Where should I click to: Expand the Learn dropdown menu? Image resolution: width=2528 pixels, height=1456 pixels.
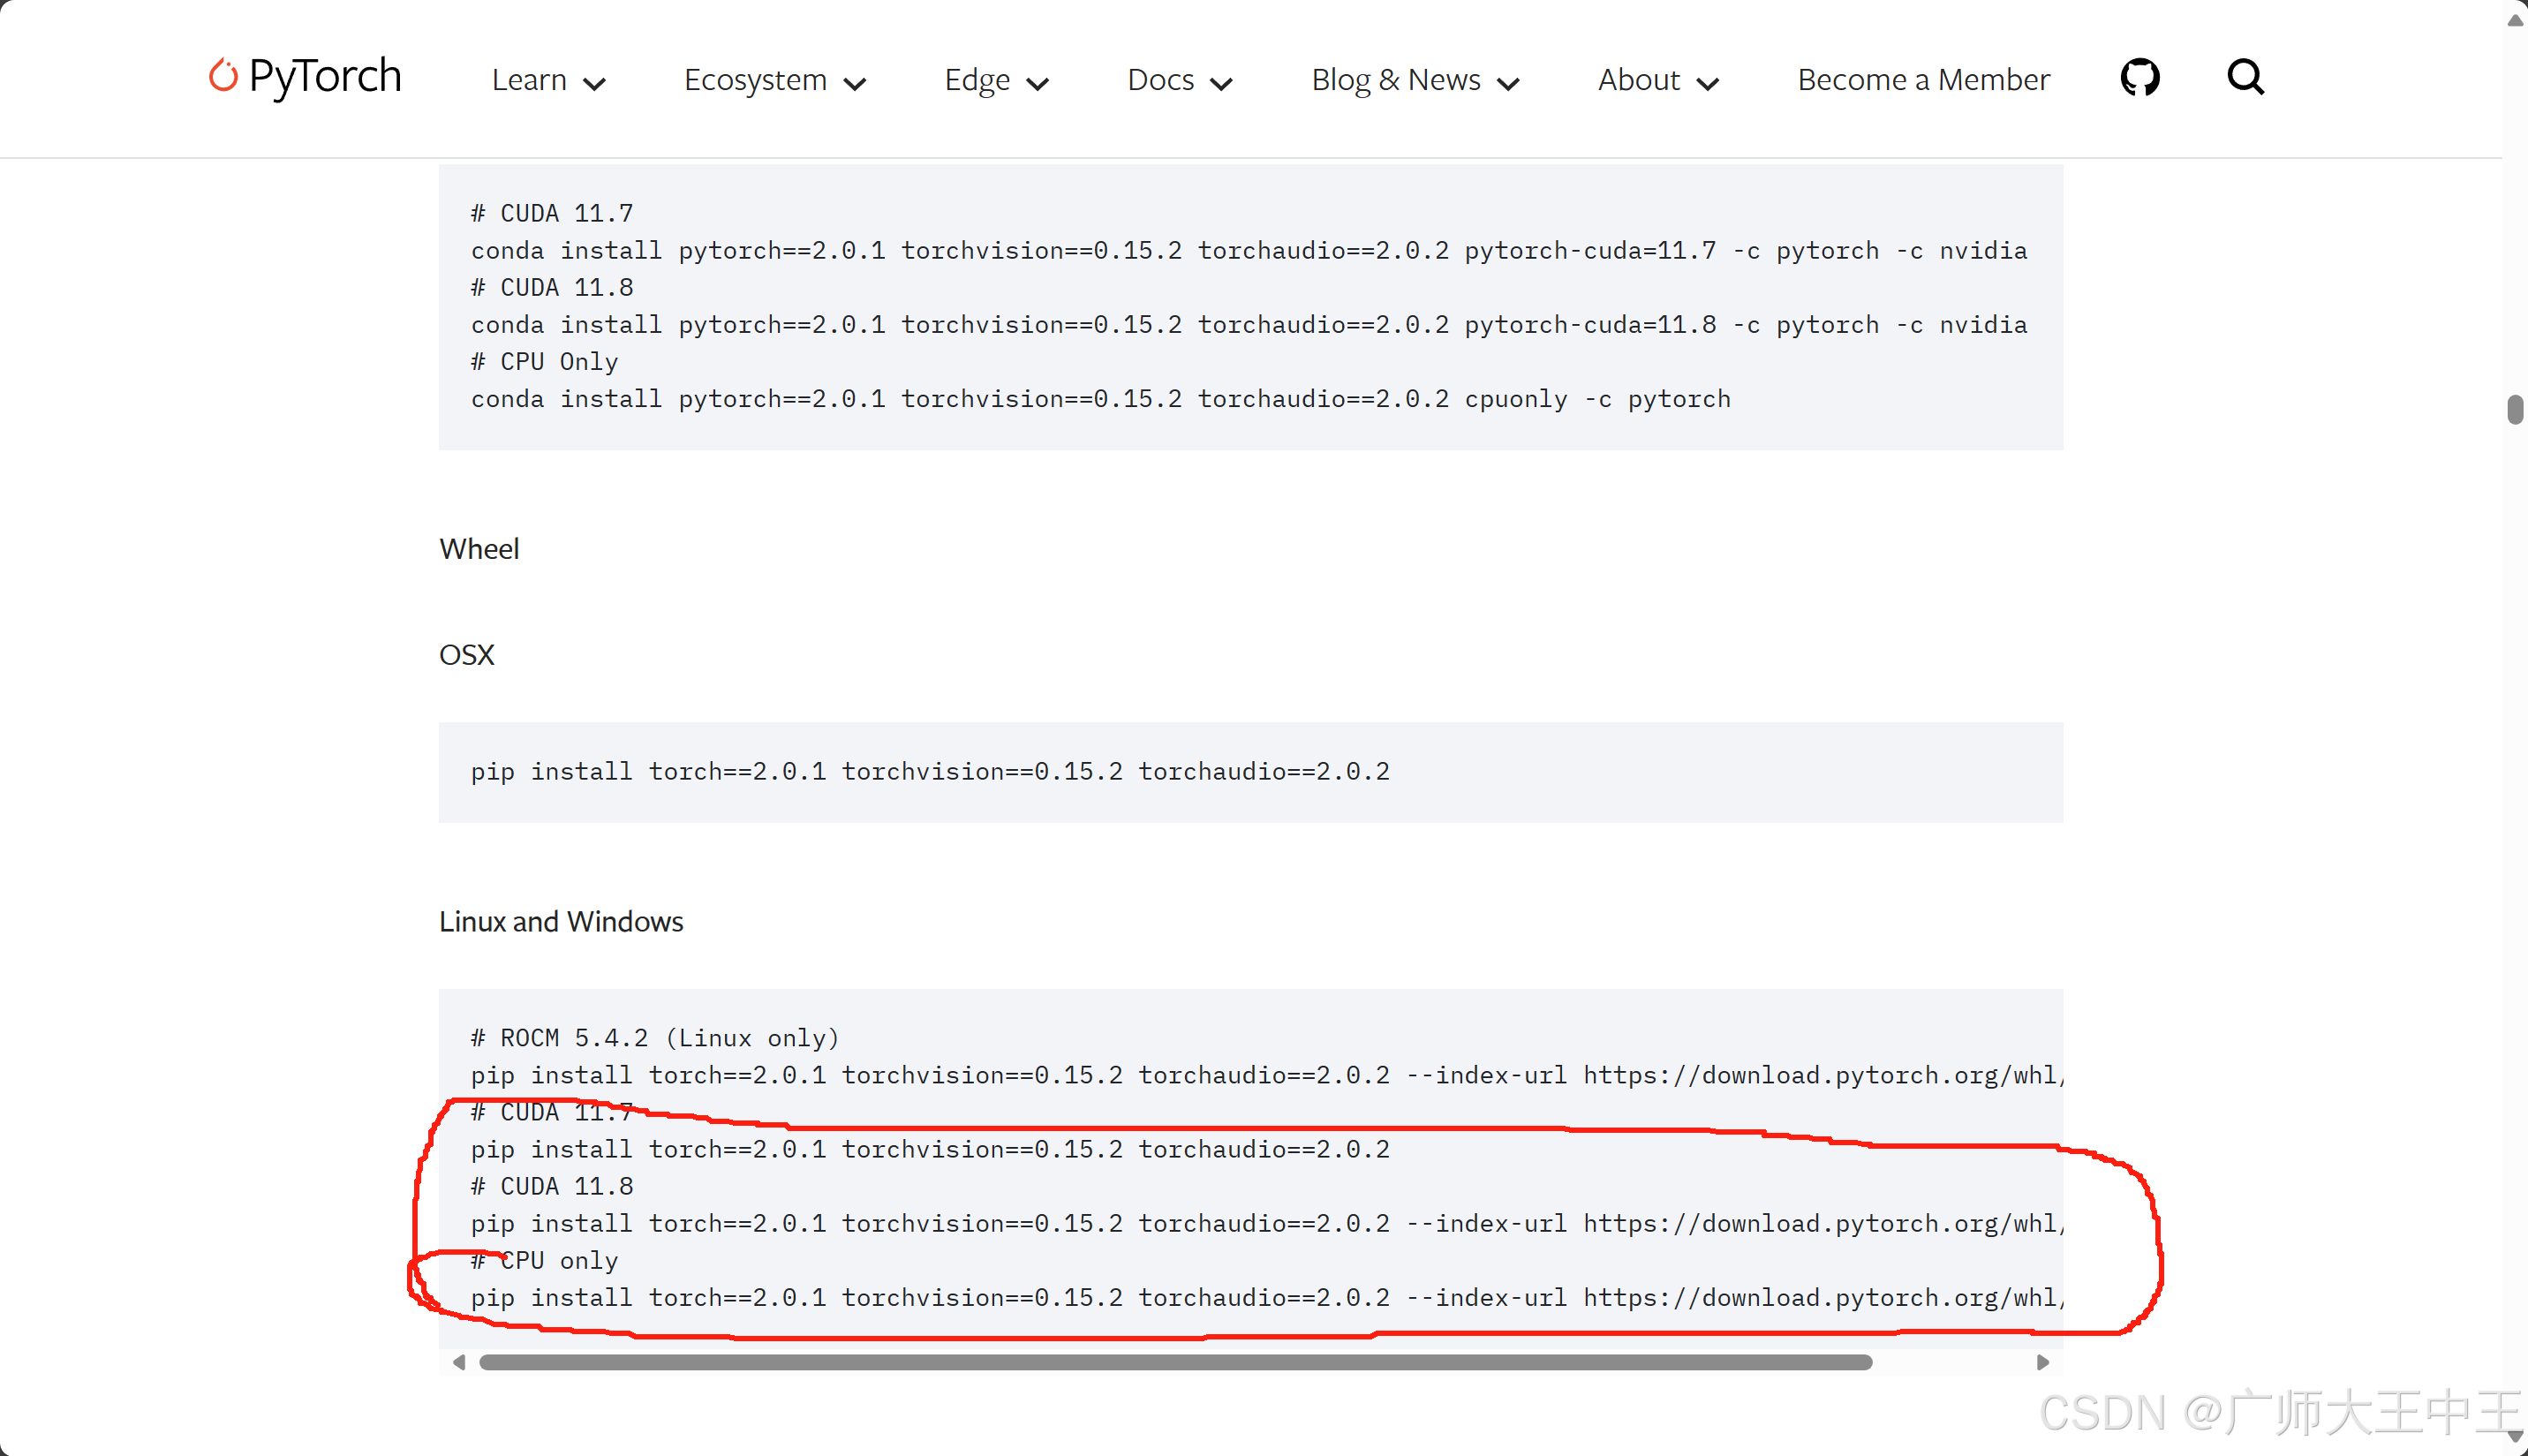548,80
